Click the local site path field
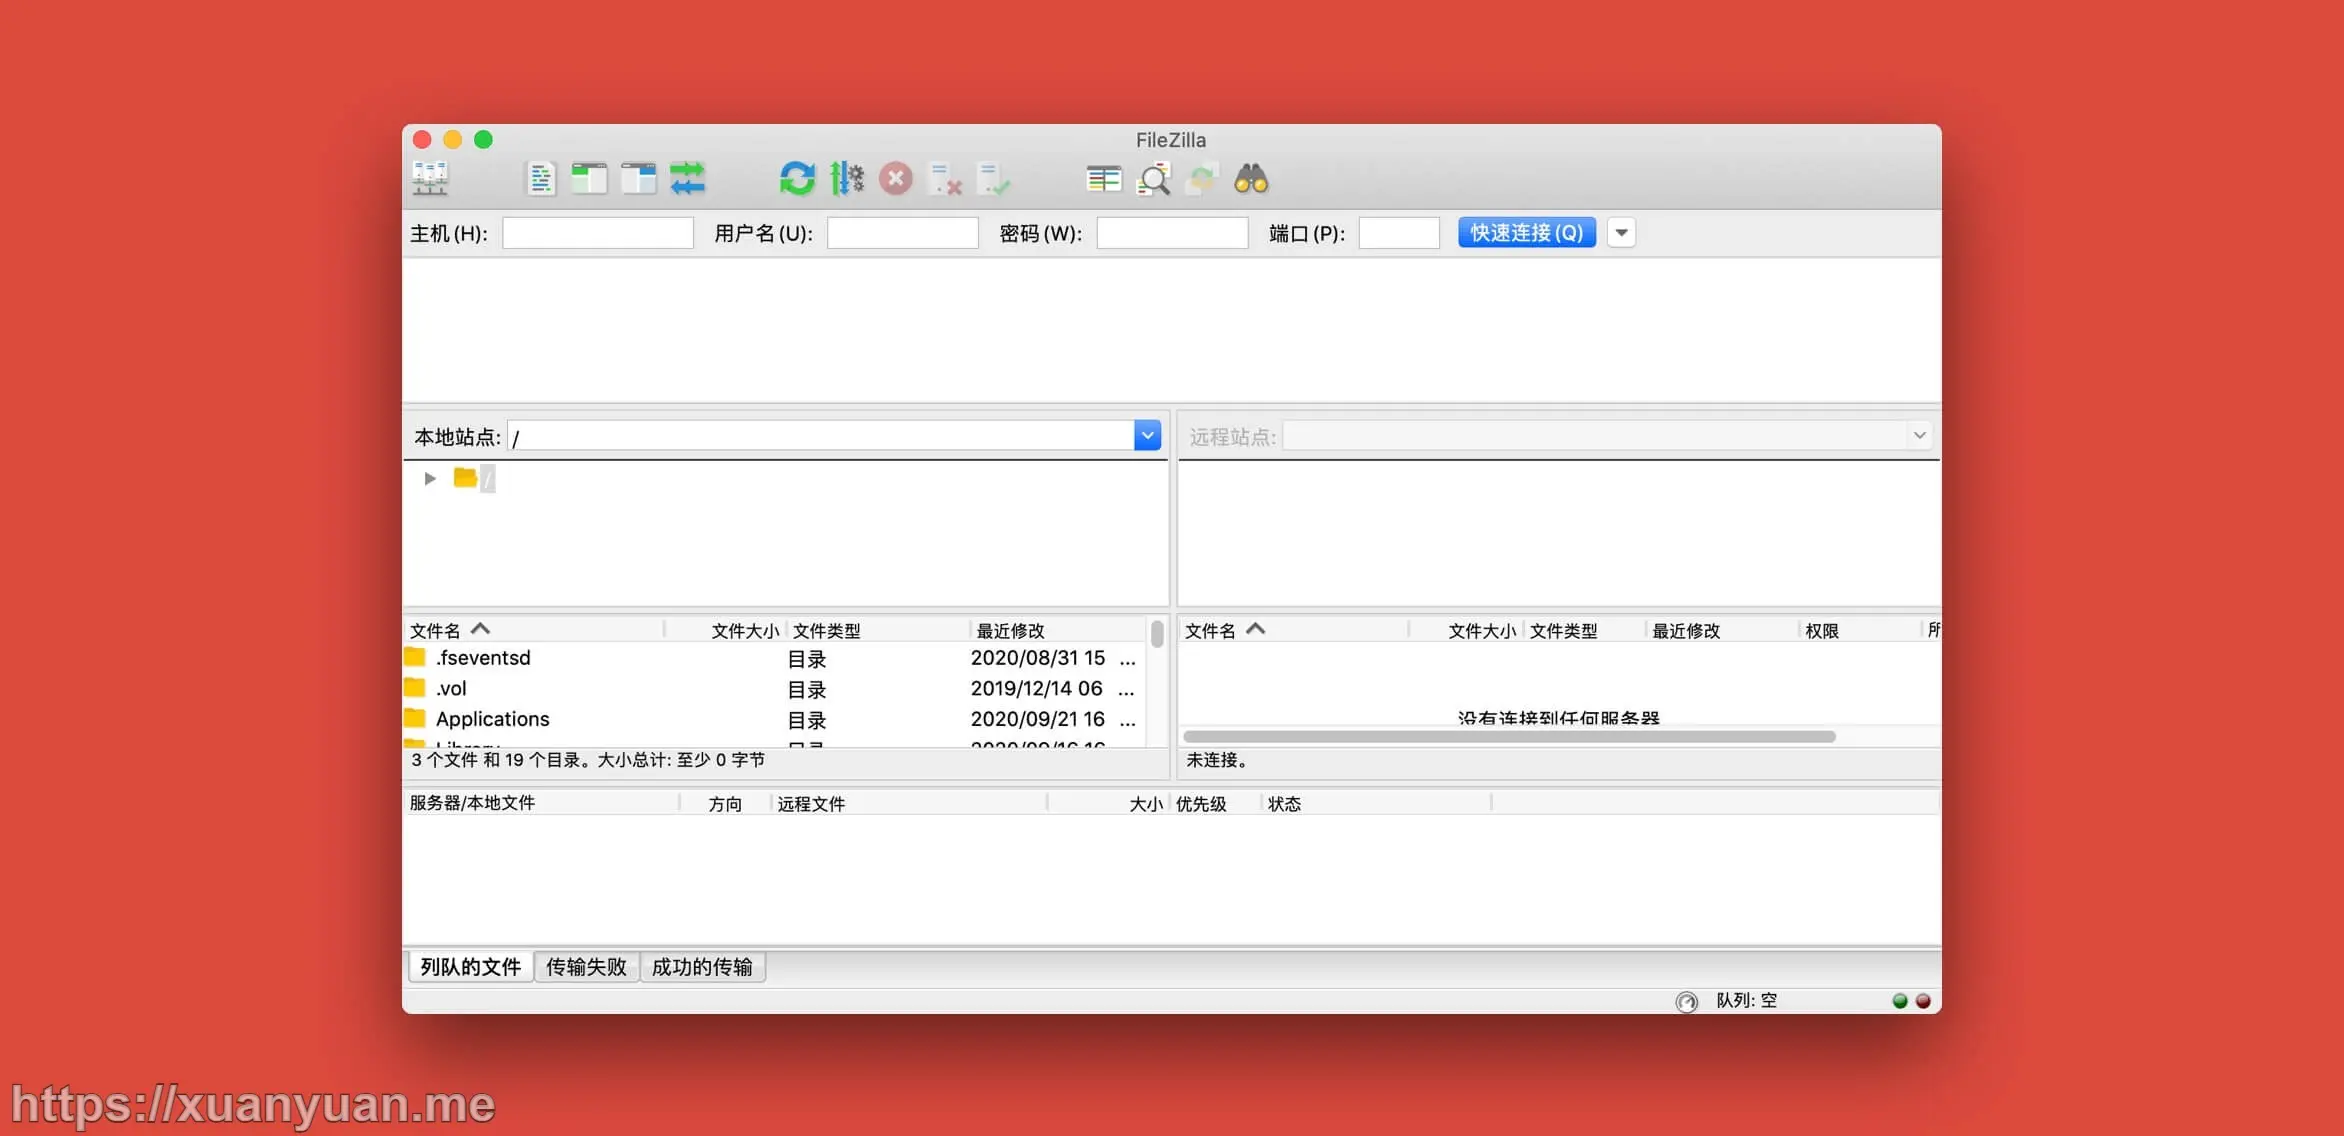Image resolution: width=2344 pixels, height=1136 pixels. pyautogui.click(x=821, y=435)
